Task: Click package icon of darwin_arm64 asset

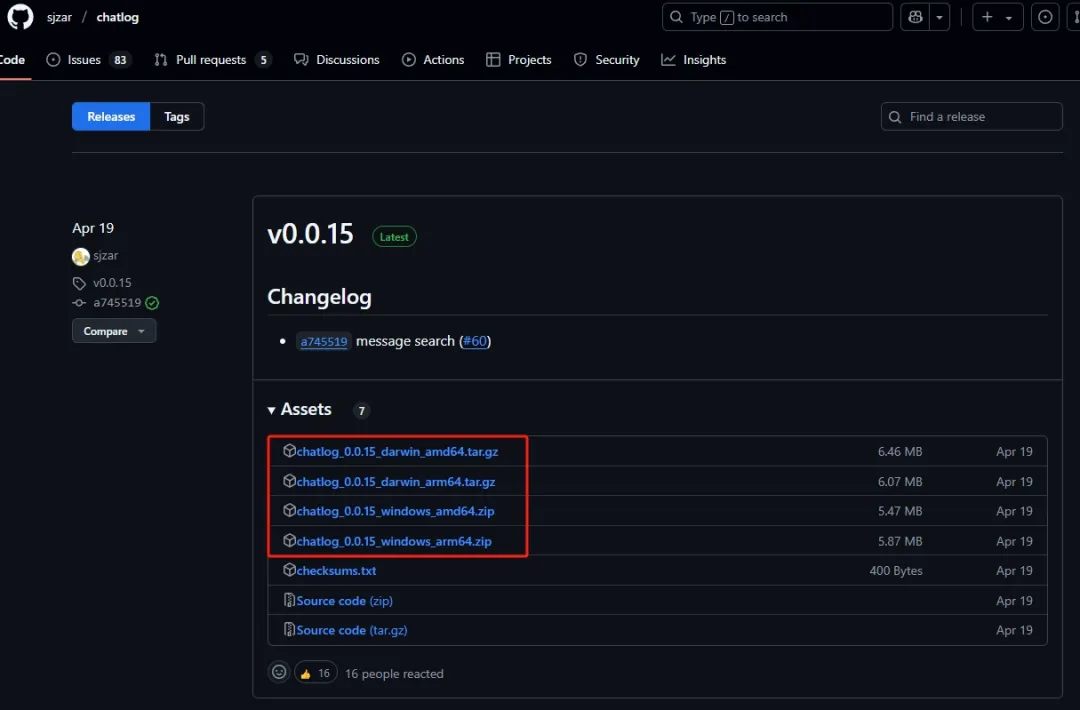Action: click(289, 480)
